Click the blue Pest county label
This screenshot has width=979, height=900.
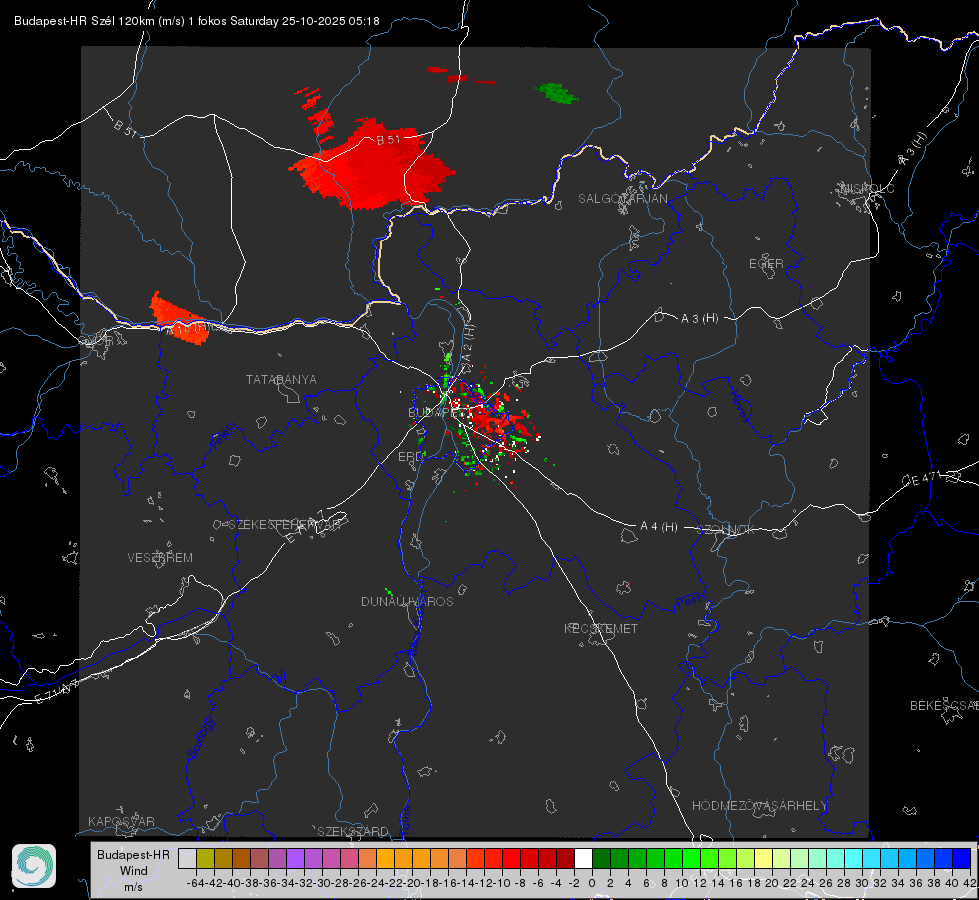pos(688,602)
